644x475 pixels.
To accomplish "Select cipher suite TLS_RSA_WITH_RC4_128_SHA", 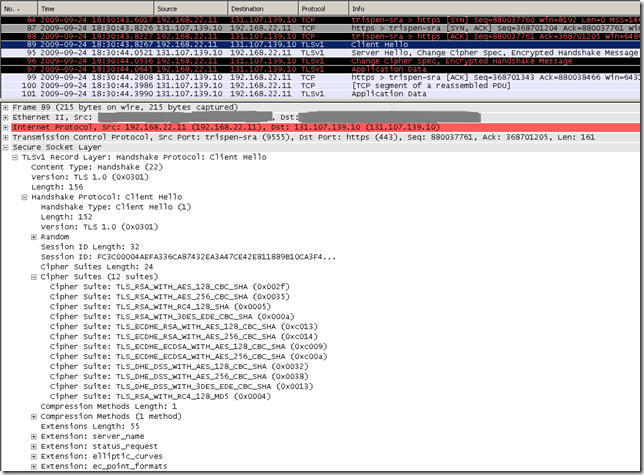I will 160,307.
